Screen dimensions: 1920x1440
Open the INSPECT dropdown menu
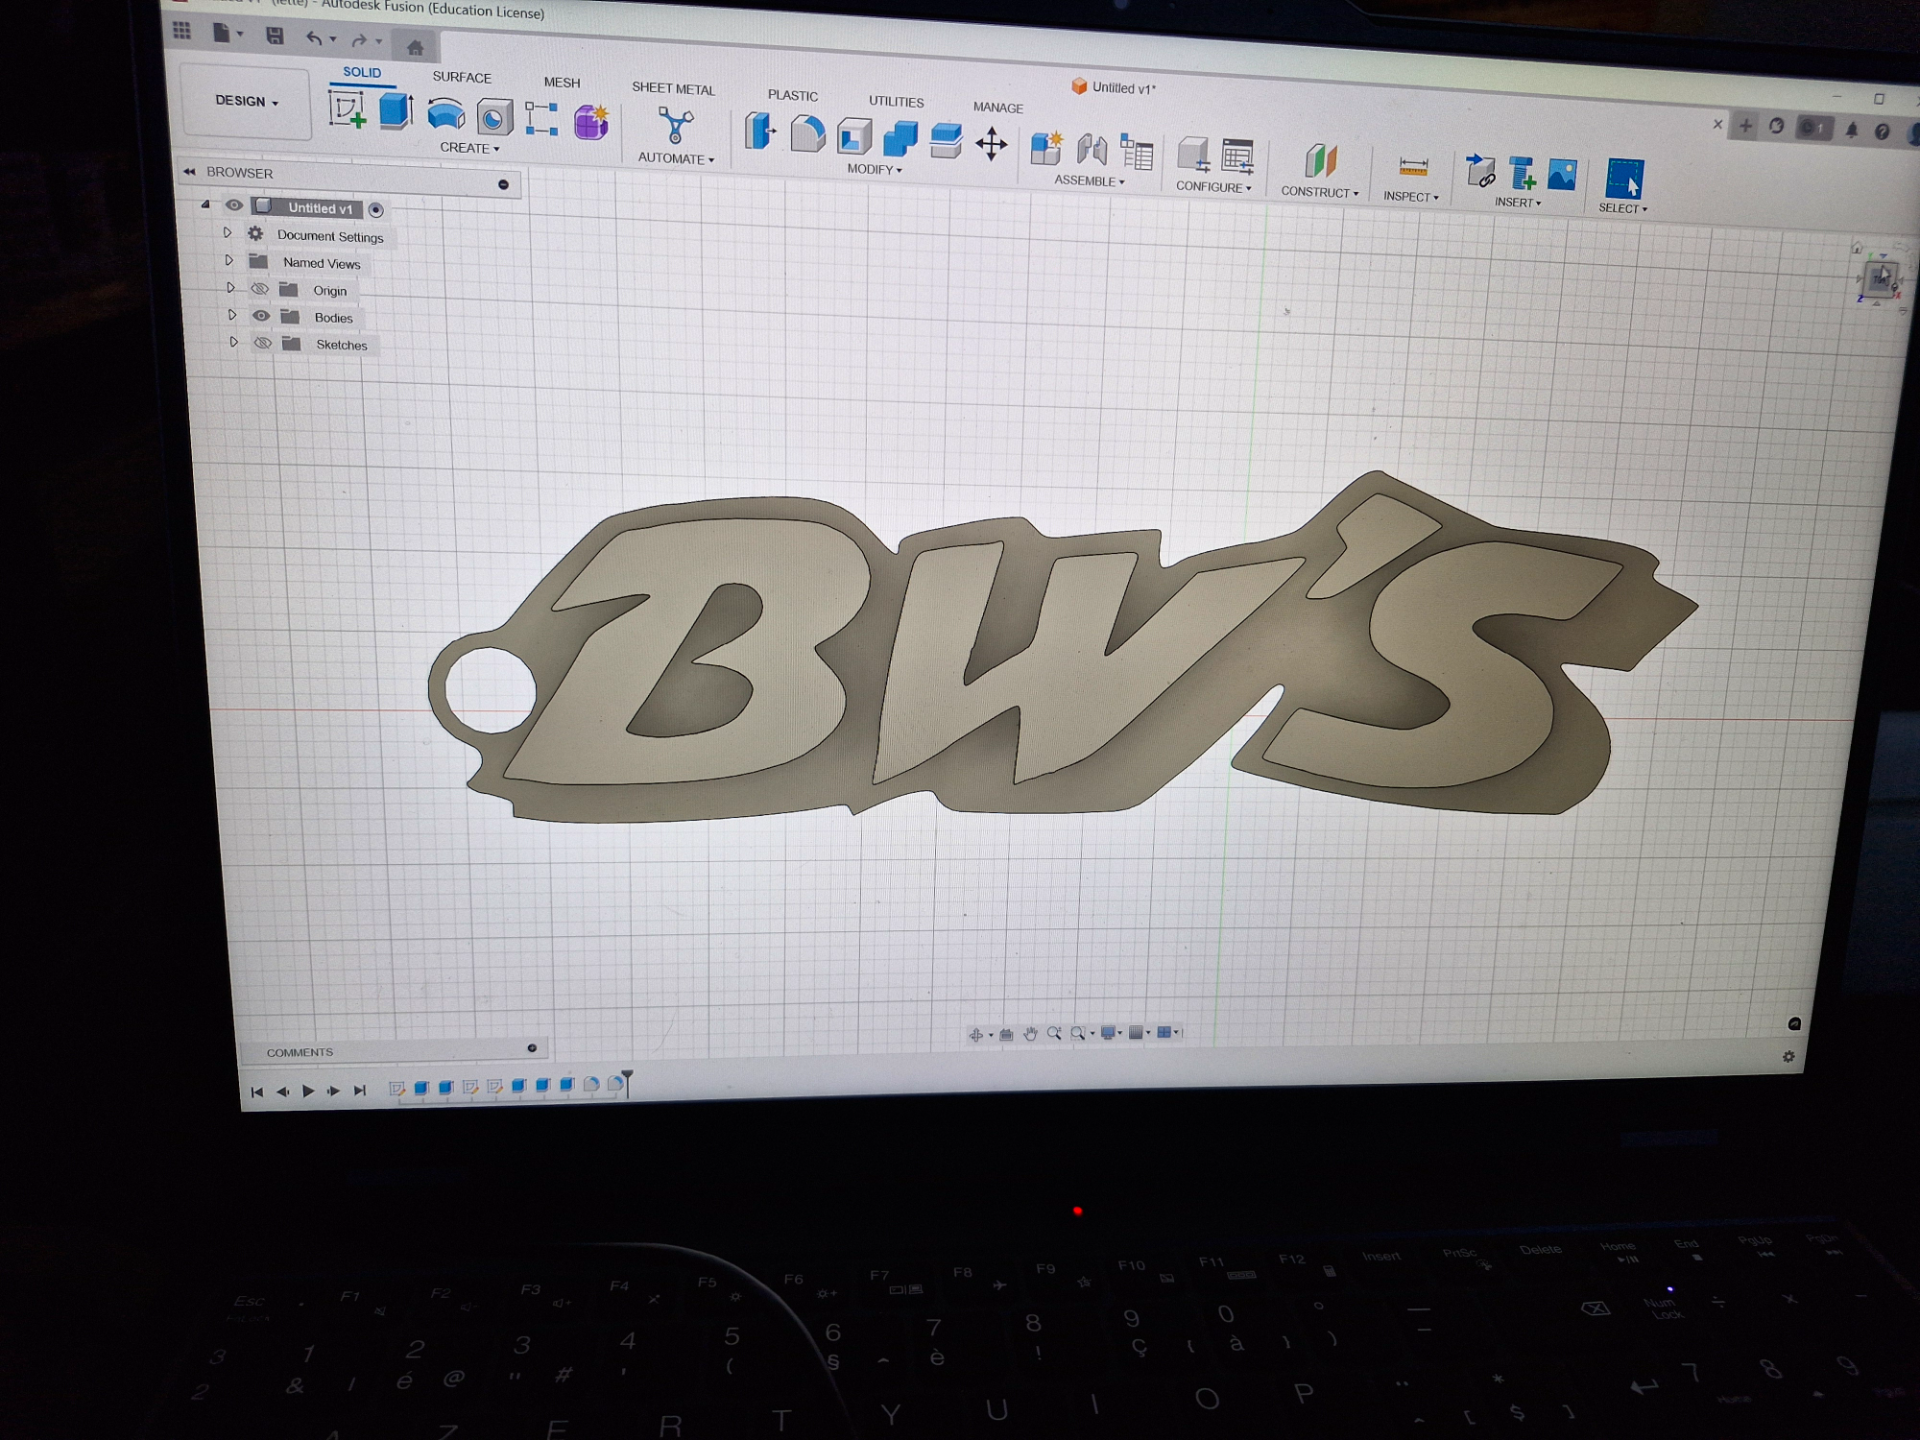[x=1410, y=197]
